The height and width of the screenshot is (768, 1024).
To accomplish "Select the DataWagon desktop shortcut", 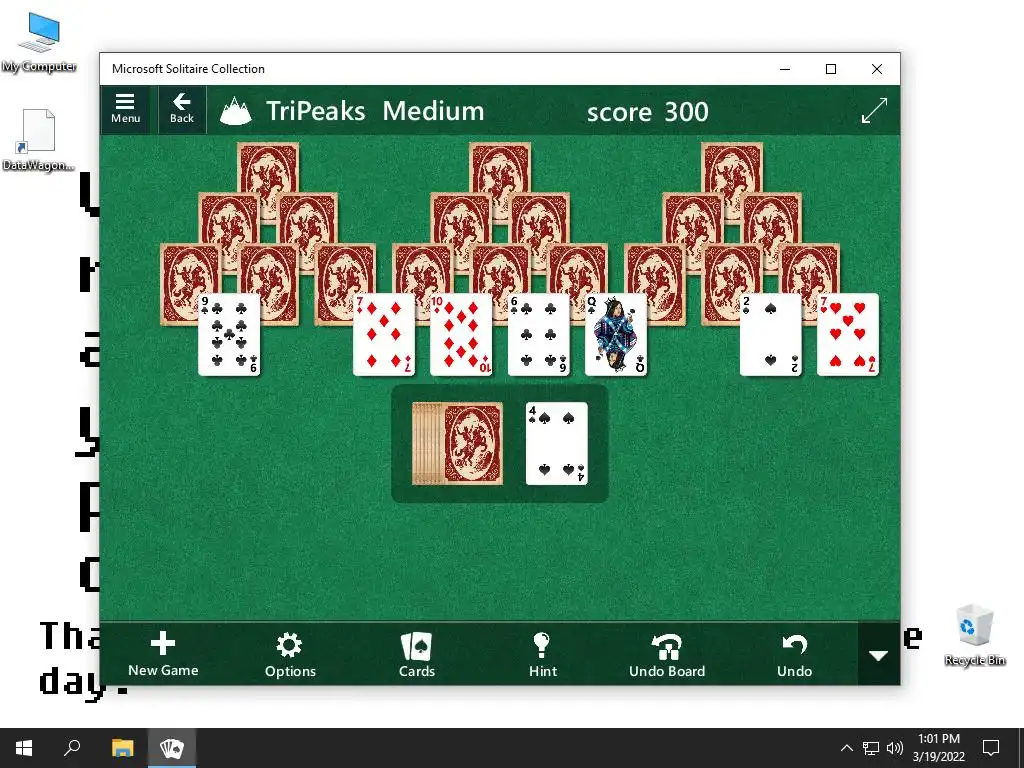I will (x=39, y=140).
